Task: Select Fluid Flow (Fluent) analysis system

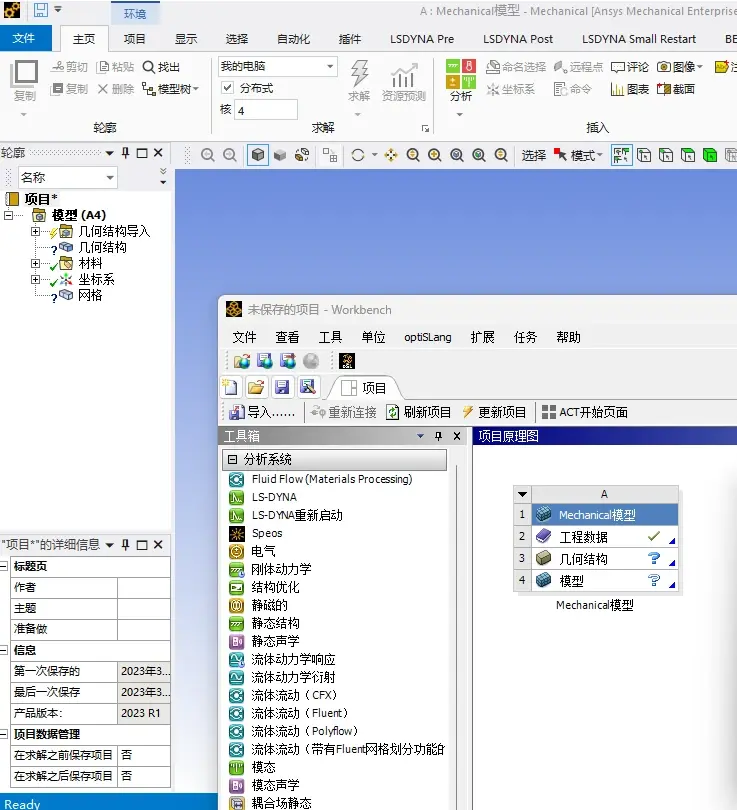Action: pos(300,713)
